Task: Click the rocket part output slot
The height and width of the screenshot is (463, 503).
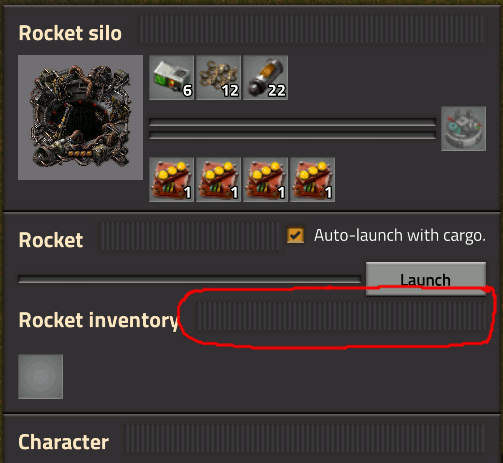Action: (463, 129)
